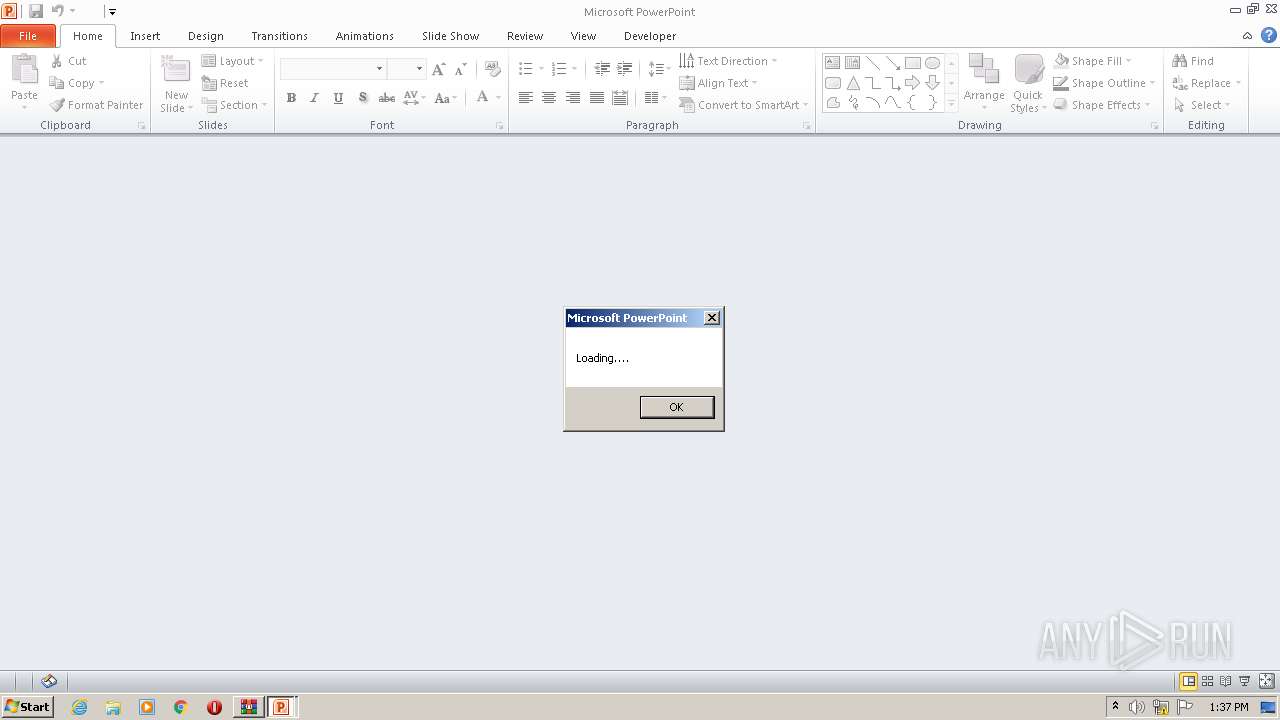Screen dimensions: 1280x720
Task: Click the Undo icon in quick access toolbar
Action: [57, 11]
